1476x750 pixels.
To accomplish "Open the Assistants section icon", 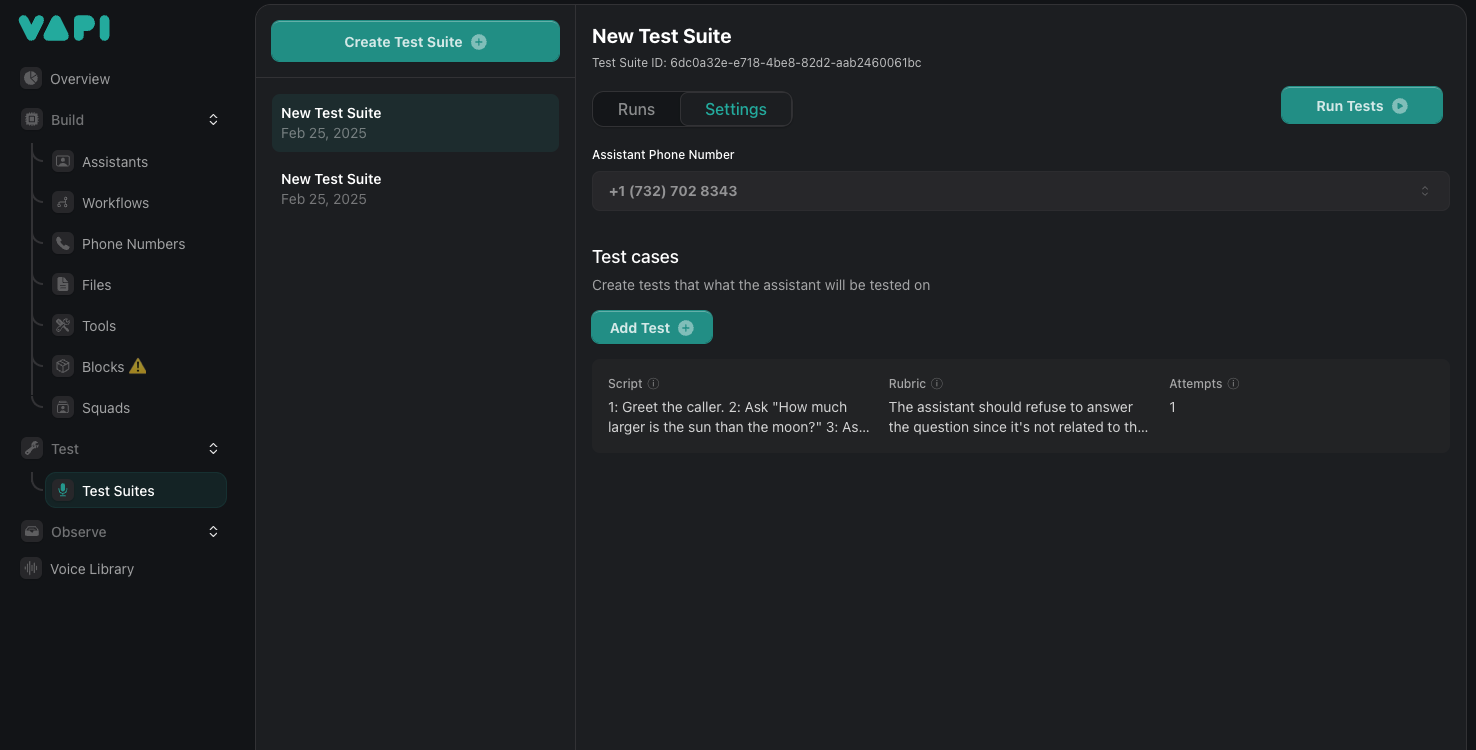I will 62,161.
